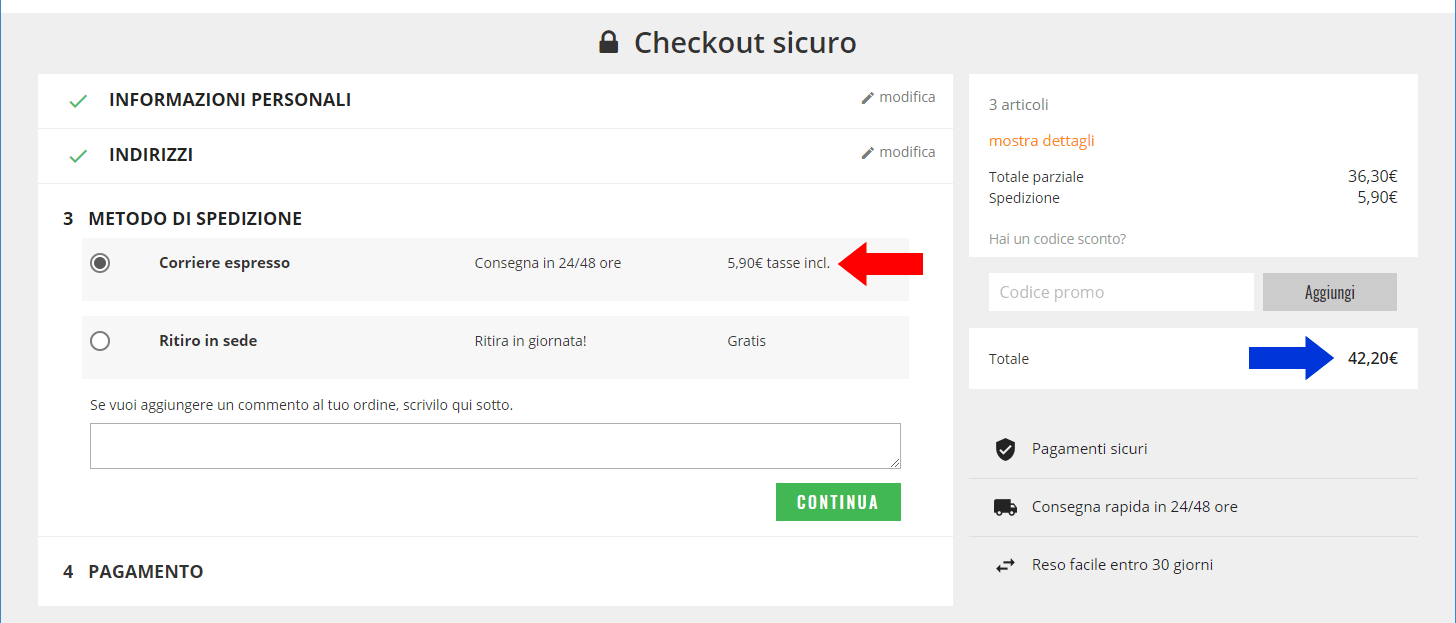Open the Informazioni Personali section header
Viewport: 1456px width, 623px height.
pyautogui.click(x=230, y=100)
